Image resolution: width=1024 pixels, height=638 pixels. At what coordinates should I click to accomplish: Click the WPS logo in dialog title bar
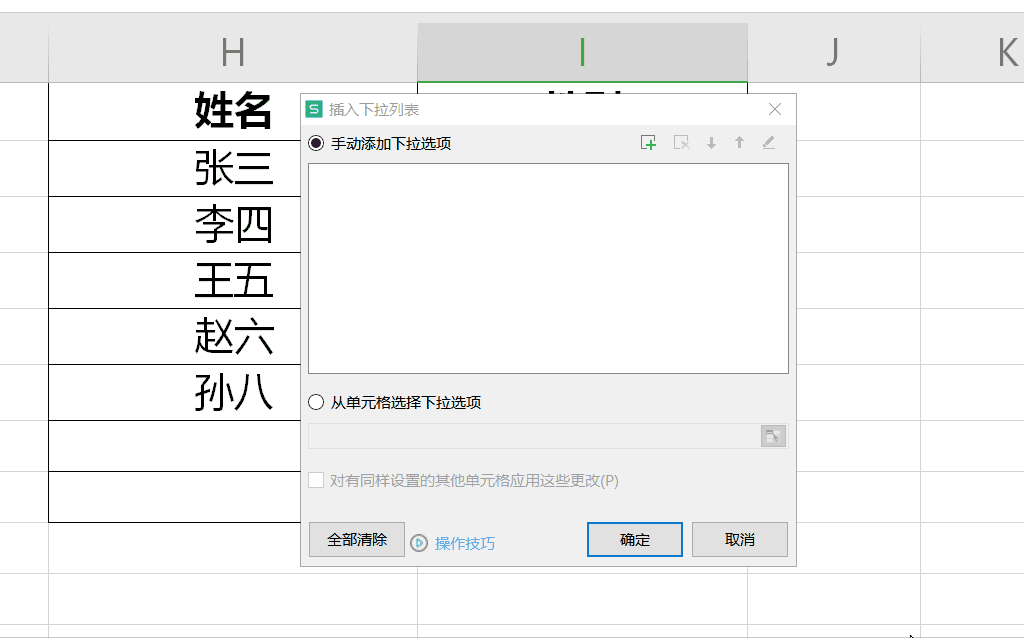(313, 109)
